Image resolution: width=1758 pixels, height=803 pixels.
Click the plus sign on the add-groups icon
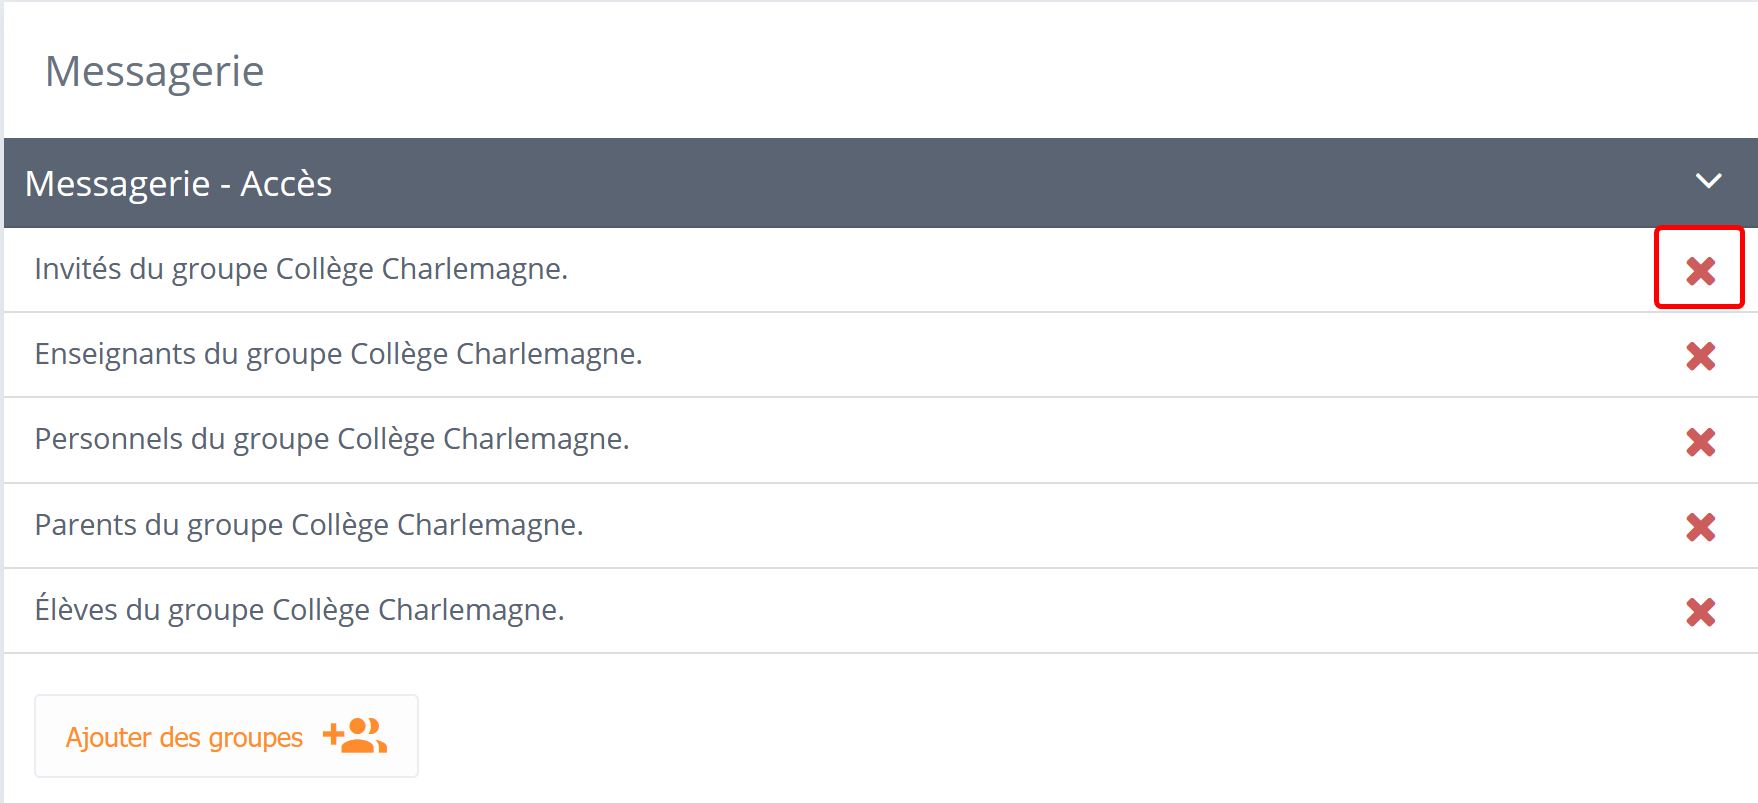[x=332, y=736]
